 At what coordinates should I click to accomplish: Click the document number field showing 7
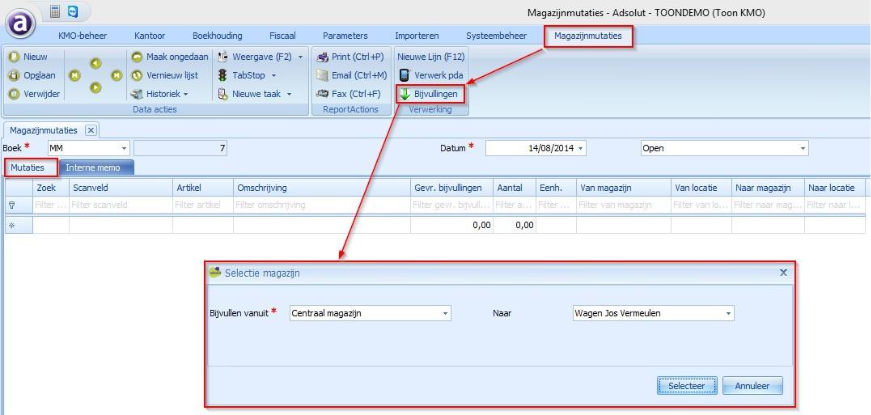[181, 148]
